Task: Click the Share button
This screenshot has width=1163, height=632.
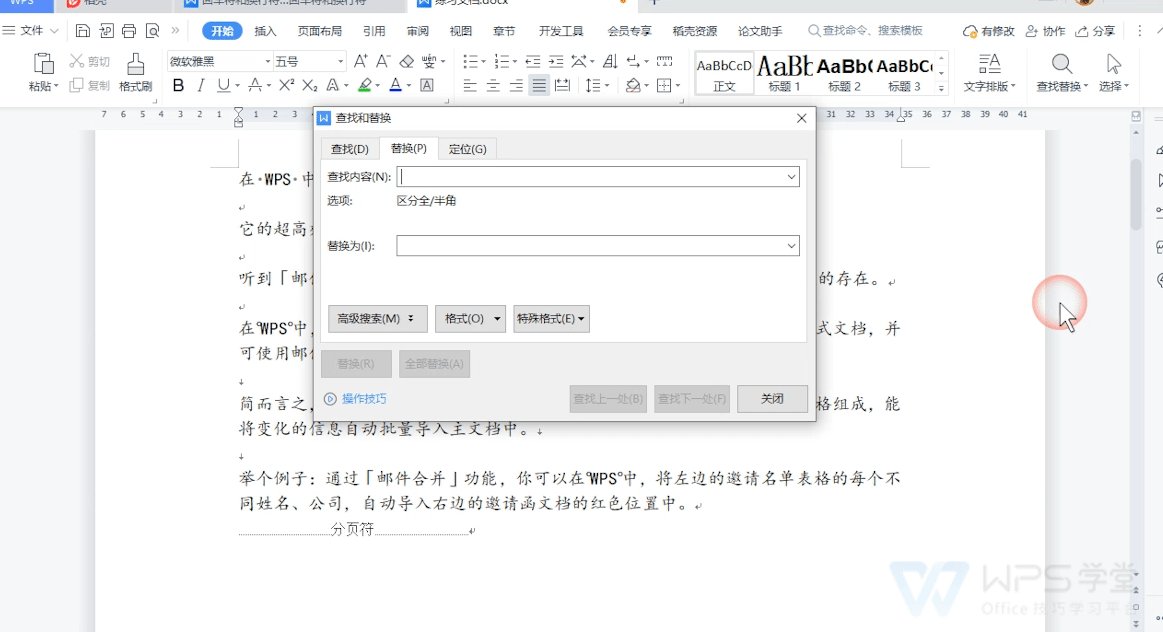Action: (1096, 30)
